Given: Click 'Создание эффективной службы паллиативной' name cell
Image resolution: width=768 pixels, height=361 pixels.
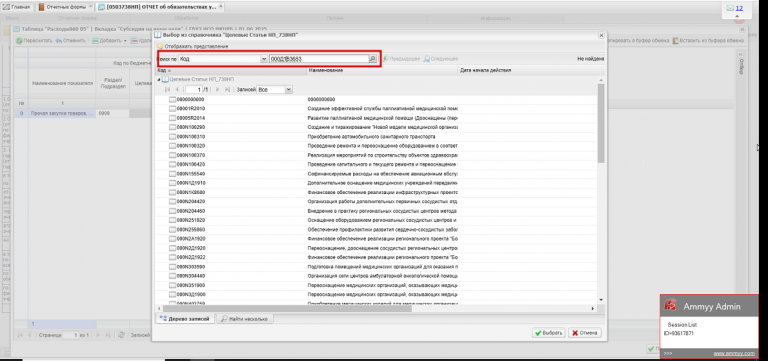Looking at the screenshot, I should coord(383,108).
